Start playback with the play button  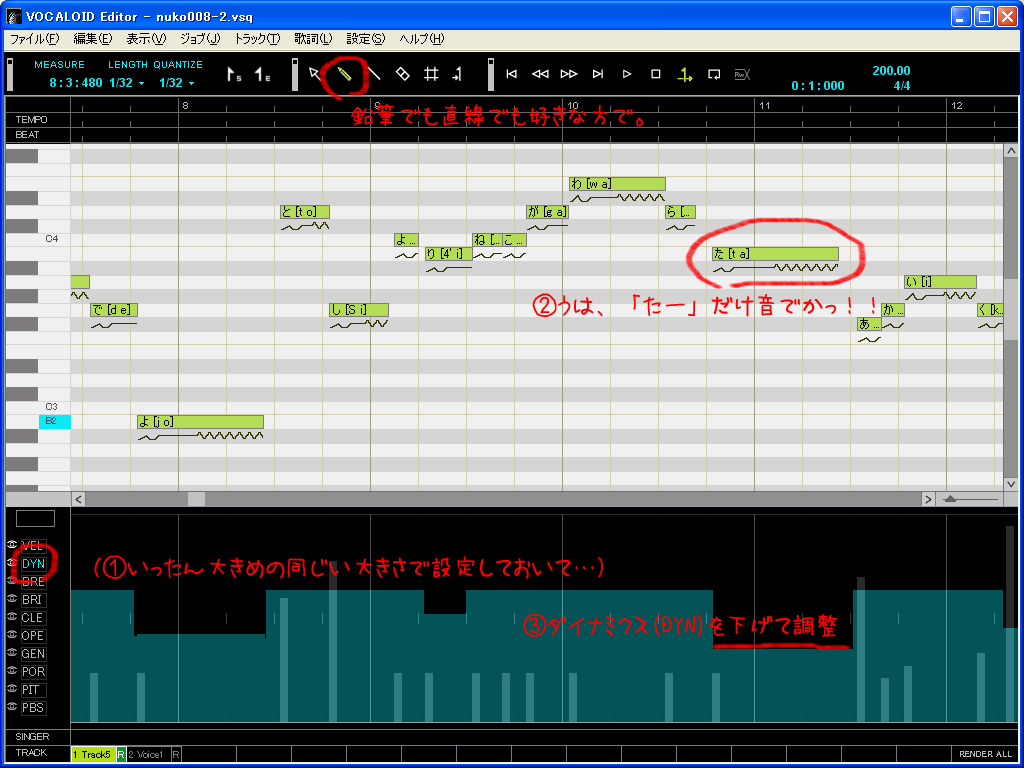(626, 74)
